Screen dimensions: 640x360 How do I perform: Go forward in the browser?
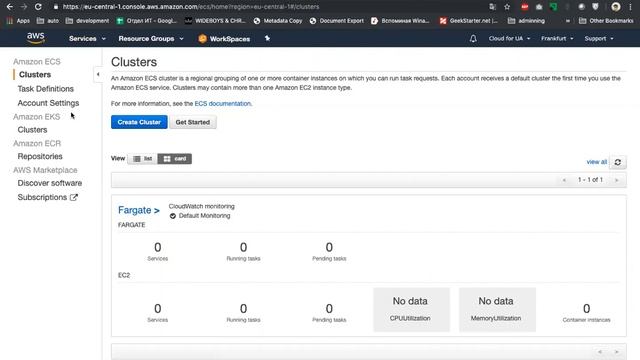tap(24, 7)
